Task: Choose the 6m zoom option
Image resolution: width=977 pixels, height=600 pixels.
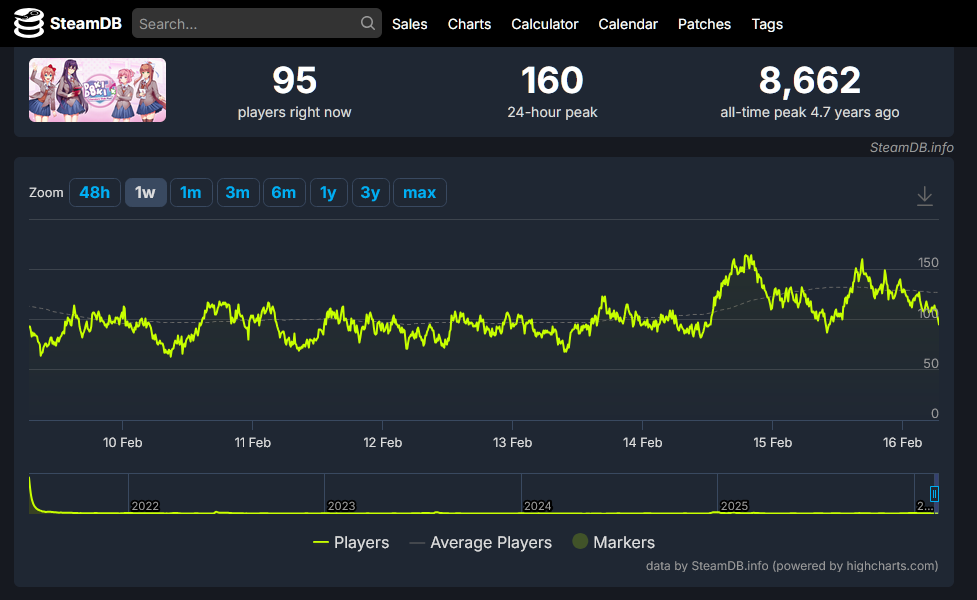Action: pyautogui.click(x=284, y=193)
